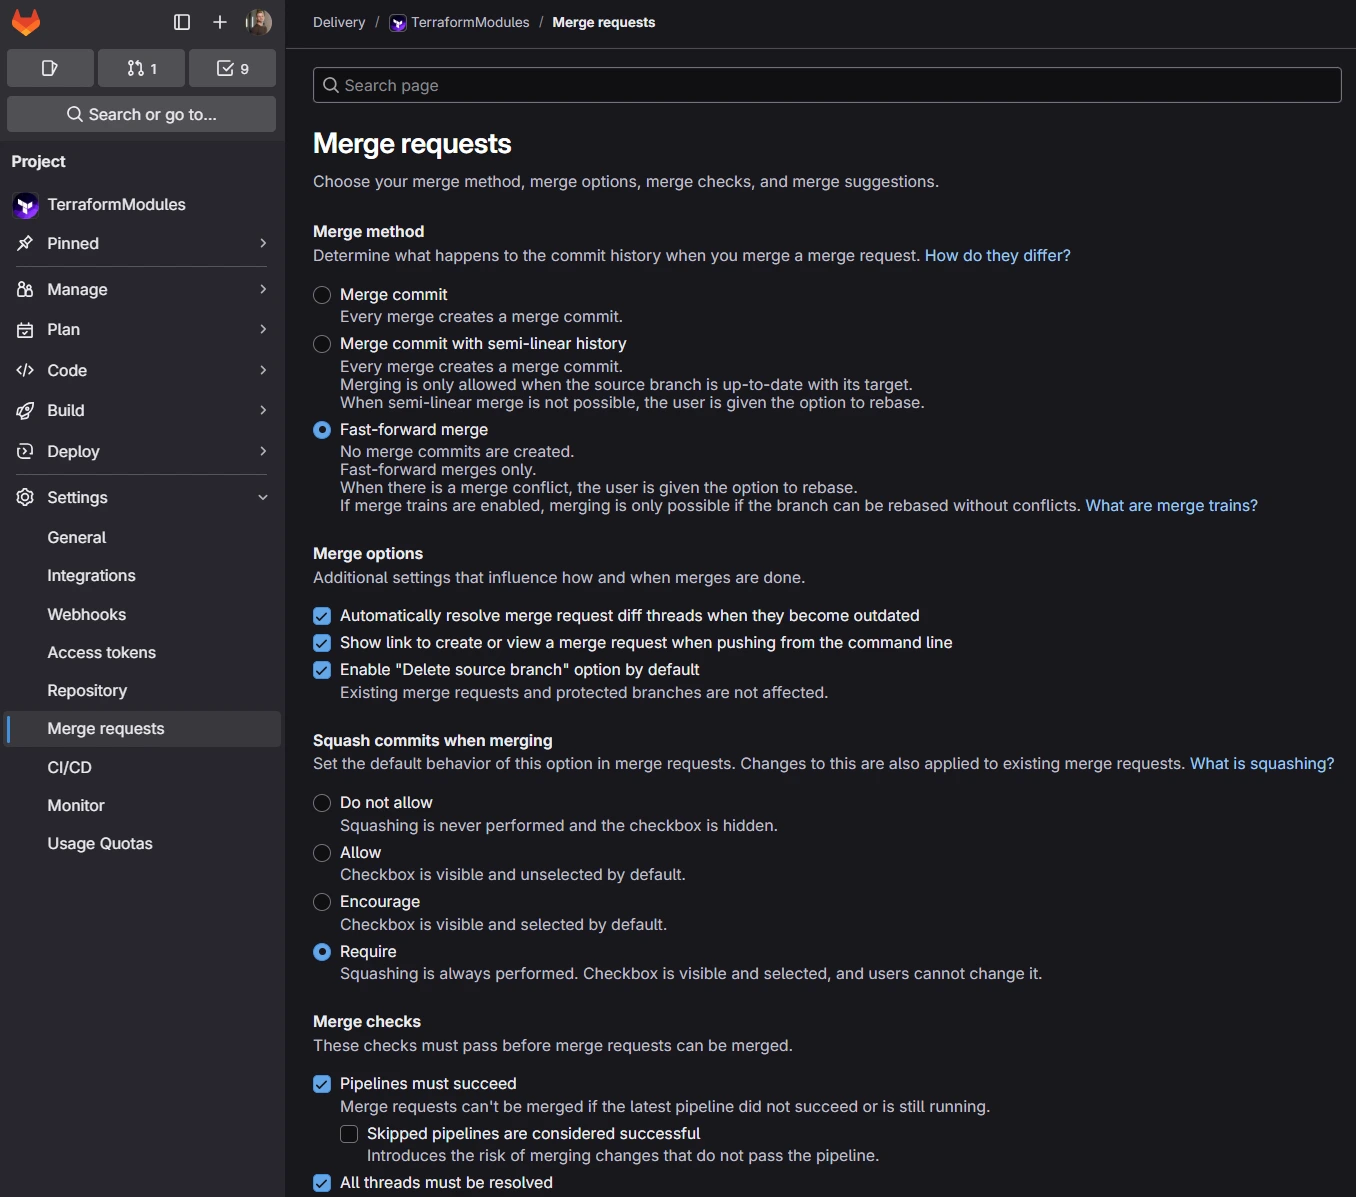
Task: Expand the Plan section chevron
Action: [263, 329]
